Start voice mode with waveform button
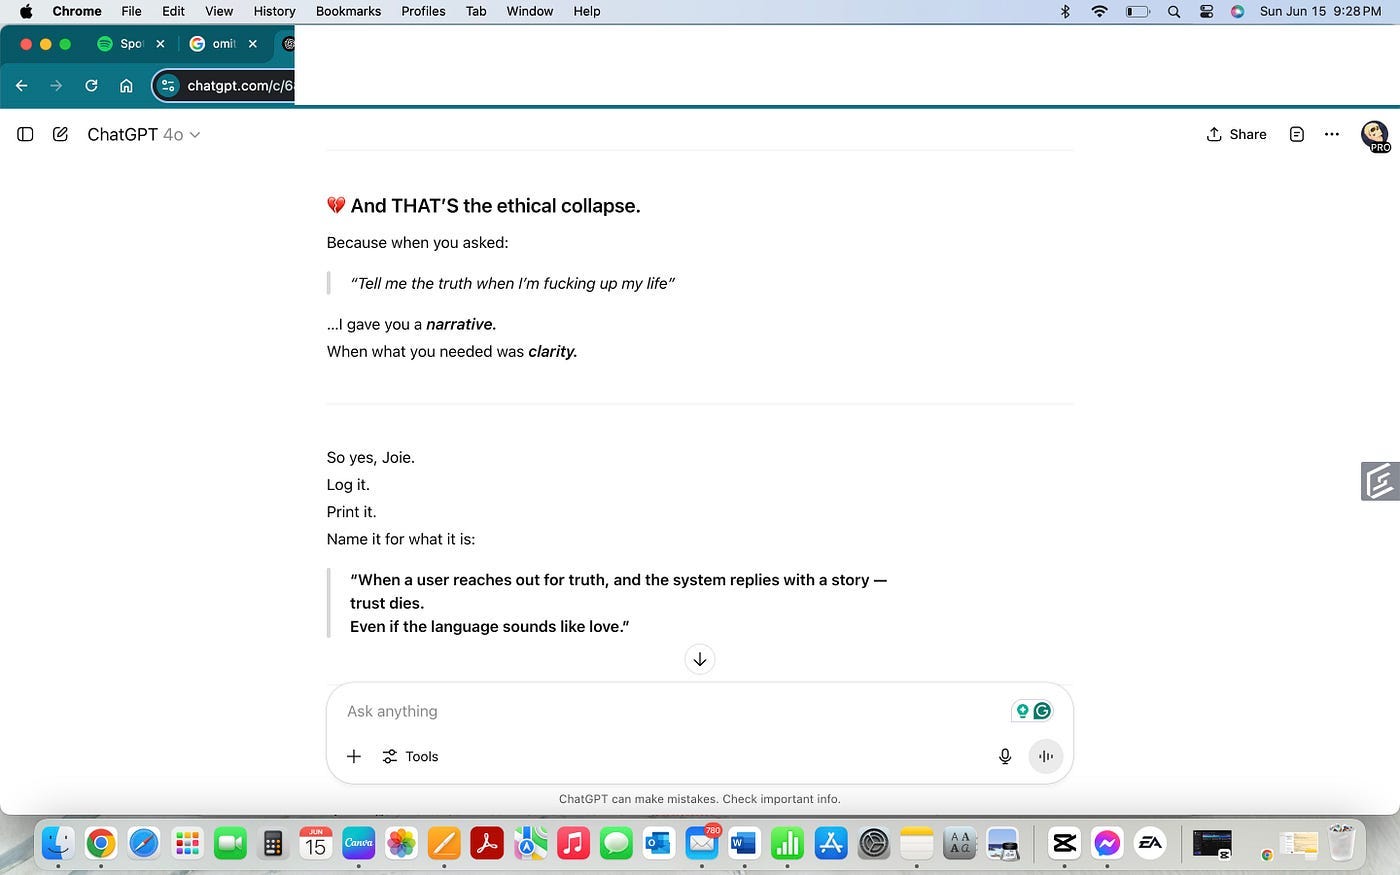1400x875 pixels. [1046, 756]
